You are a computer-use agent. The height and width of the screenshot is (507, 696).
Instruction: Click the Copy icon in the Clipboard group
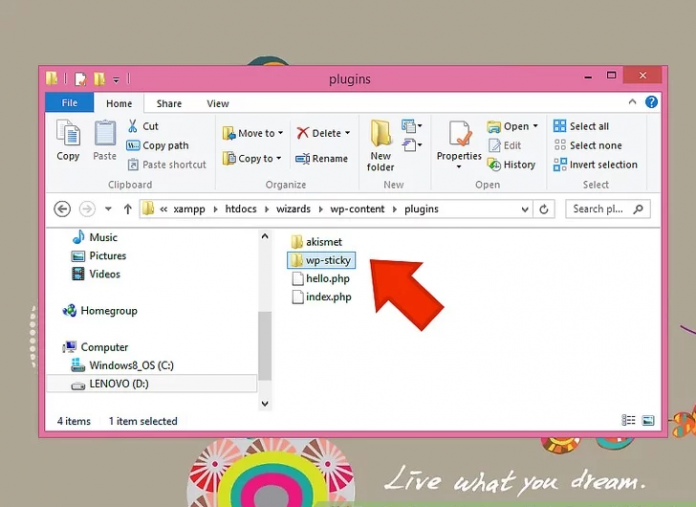point(68,139)
